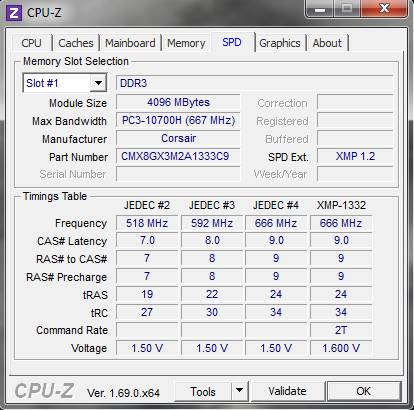Click the Module Size label
The width and height of the screenshot is (414, 410).
[x=78, y=103]
